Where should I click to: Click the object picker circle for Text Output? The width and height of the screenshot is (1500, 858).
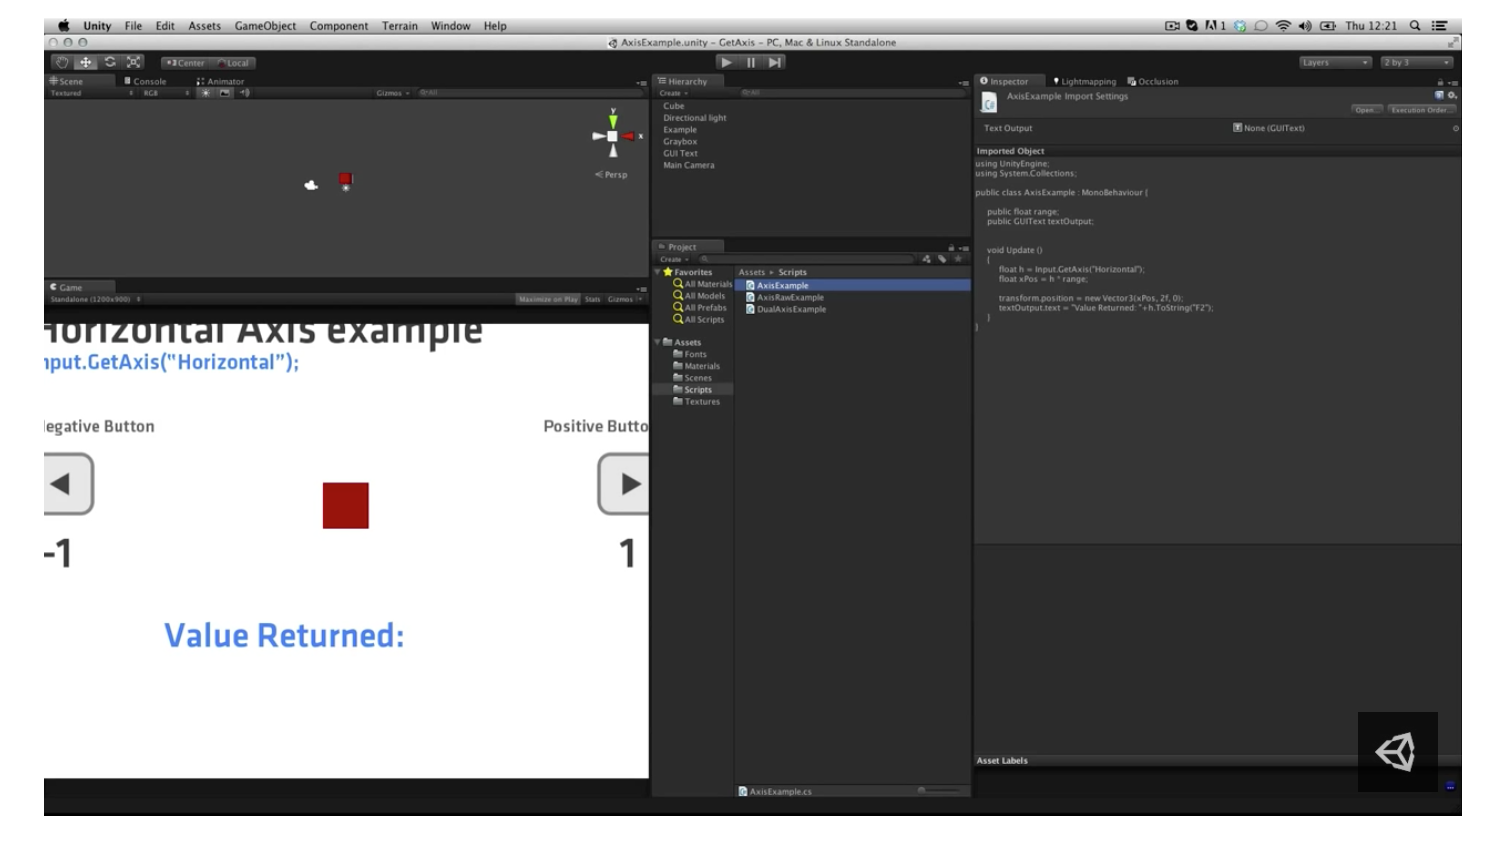(1455, 128)
